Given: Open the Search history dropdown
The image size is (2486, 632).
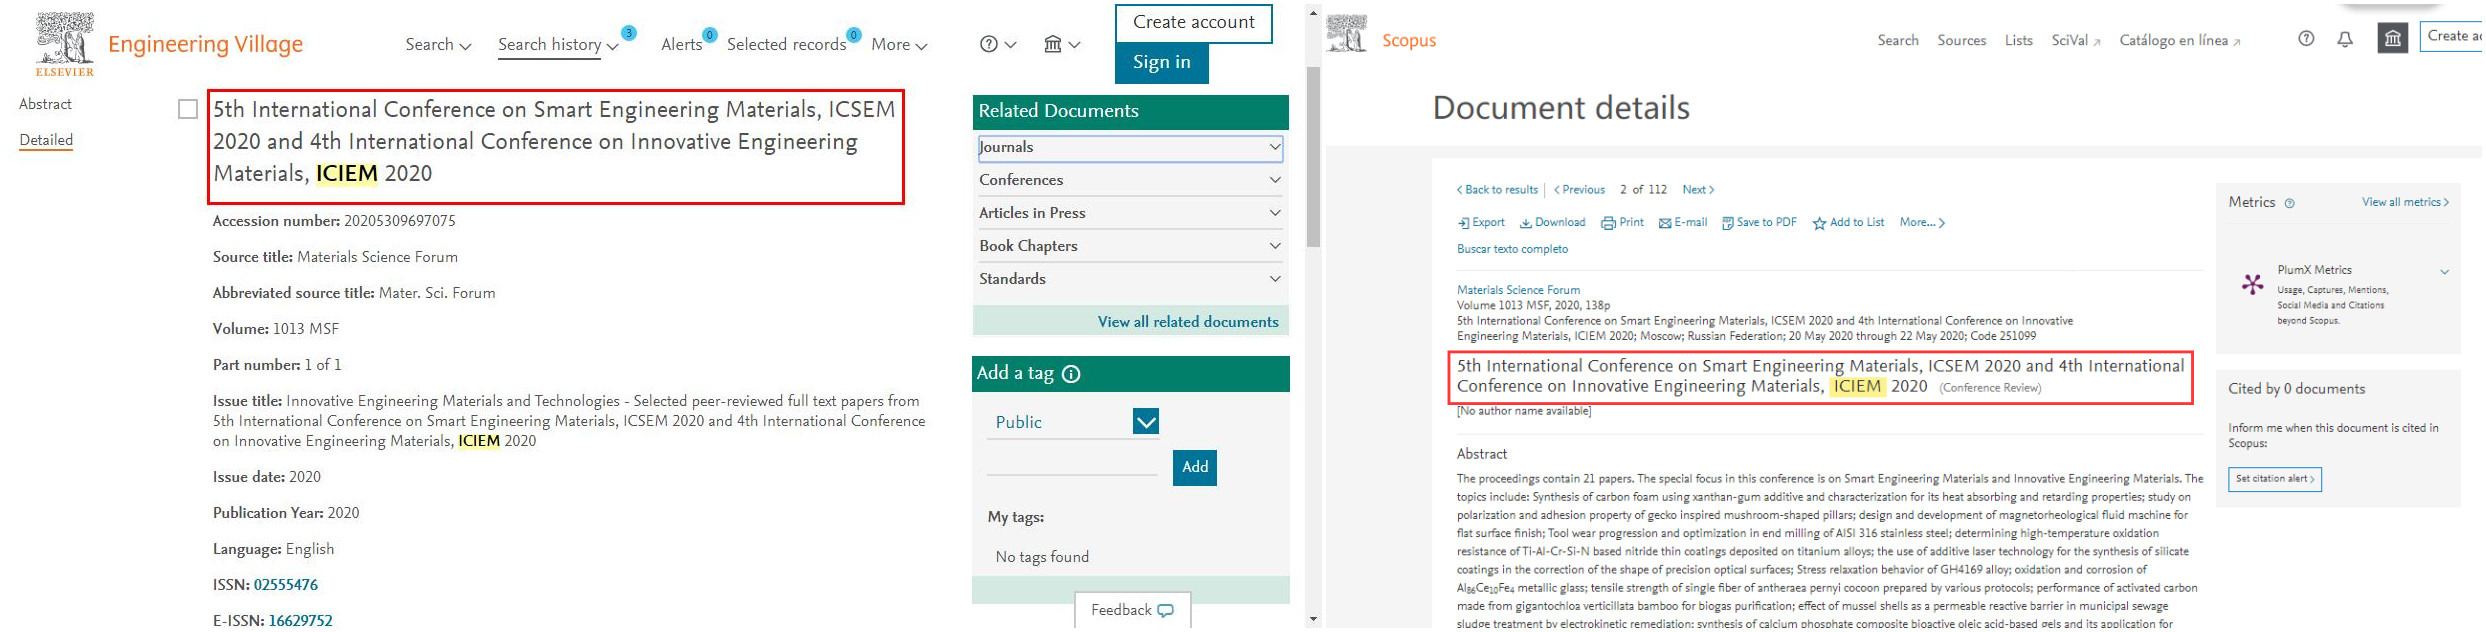Looking at the screenshot, I should pyautogui.click(x=558, y=45).
